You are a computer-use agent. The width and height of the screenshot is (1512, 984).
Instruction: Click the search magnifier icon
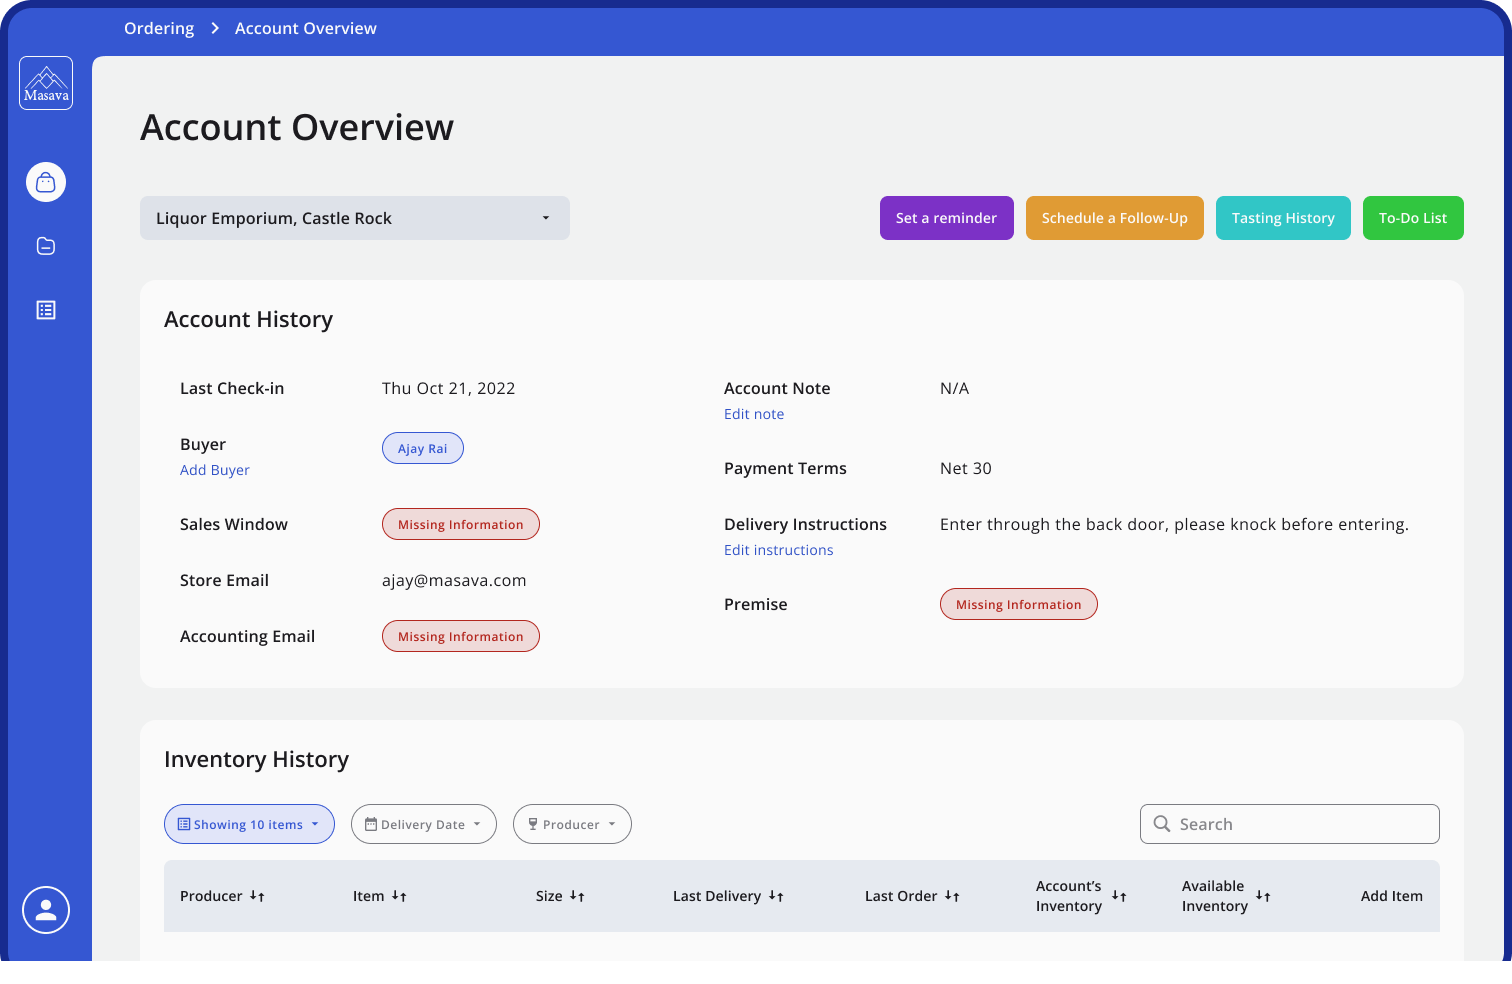(x=1162, y=824)
